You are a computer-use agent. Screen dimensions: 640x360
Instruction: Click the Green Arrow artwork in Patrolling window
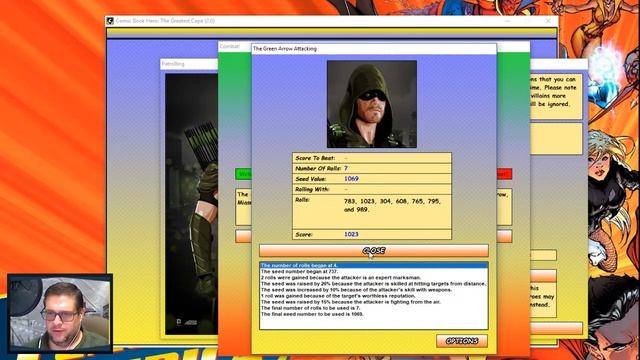pos(191,204)
